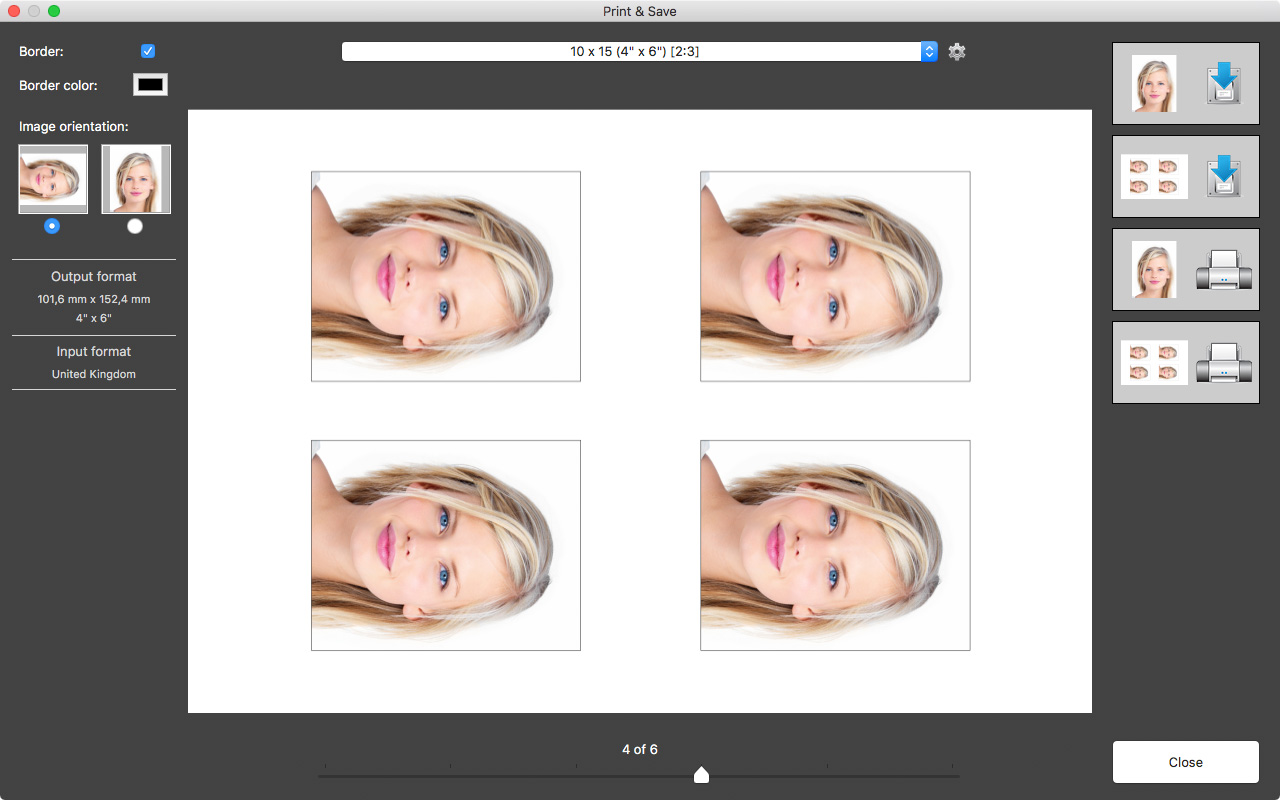Click the Output format label
The width and height of the screenshot is (1280, 800).
point(94,276)
